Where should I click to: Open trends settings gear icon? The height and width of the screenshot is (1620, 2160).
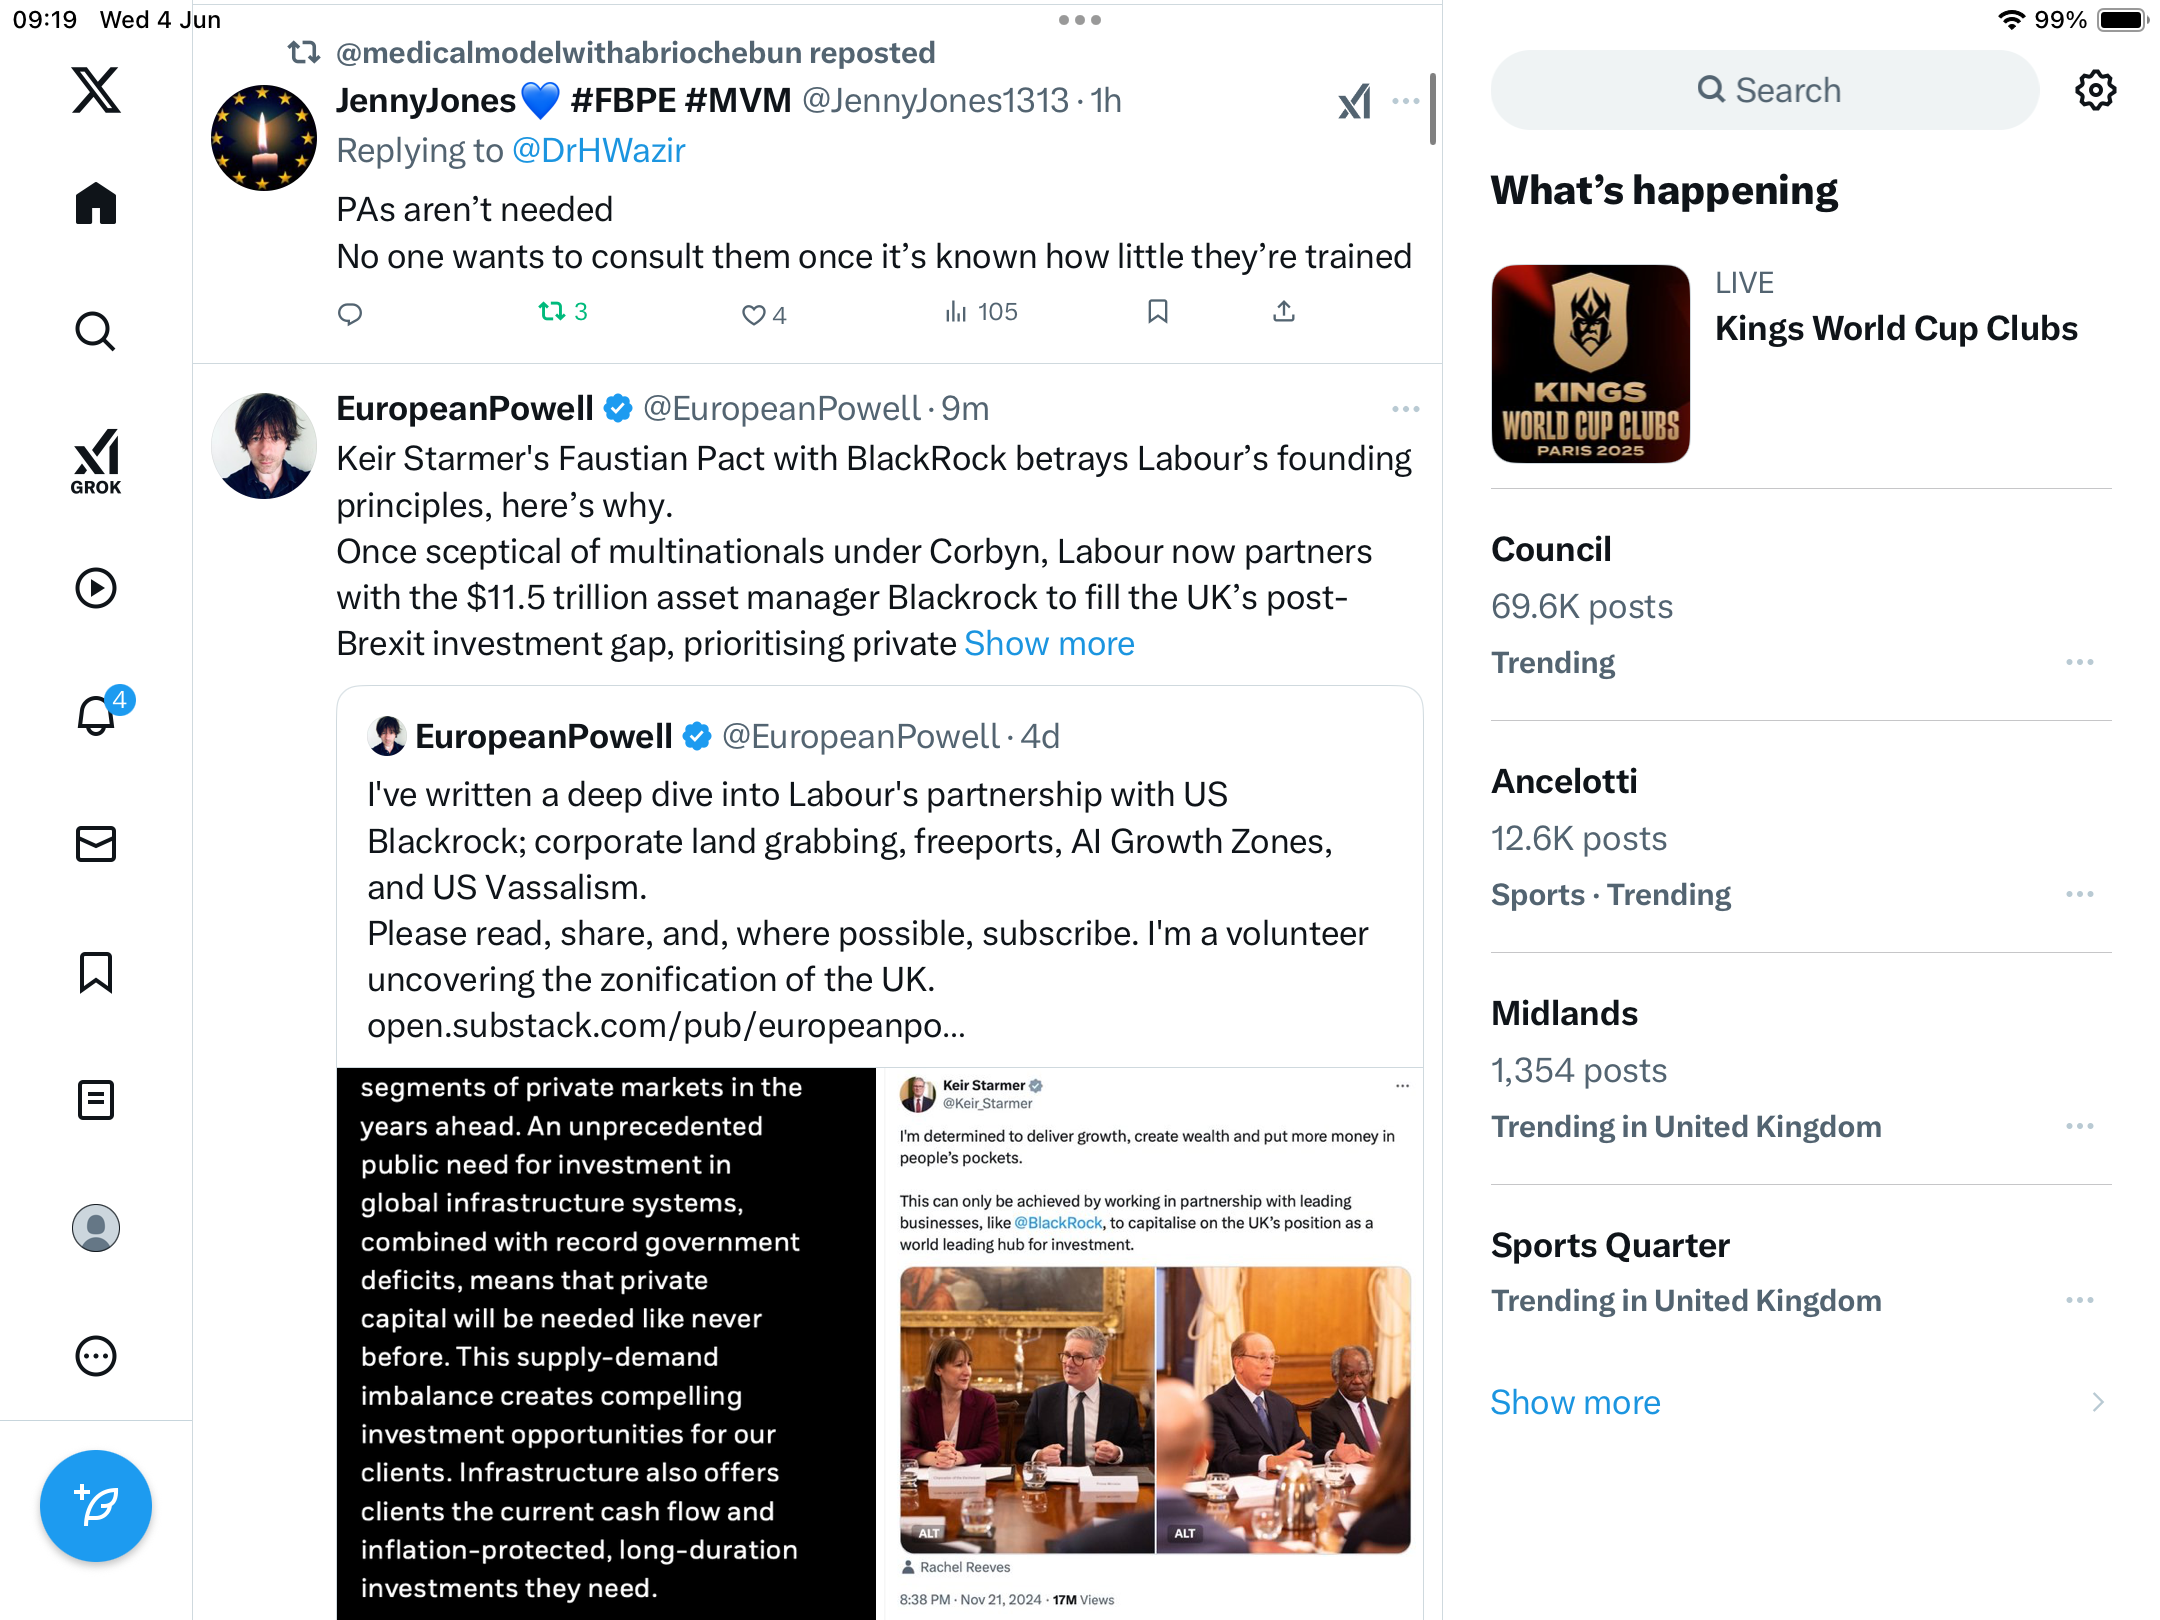click(x=2095, y=90)
